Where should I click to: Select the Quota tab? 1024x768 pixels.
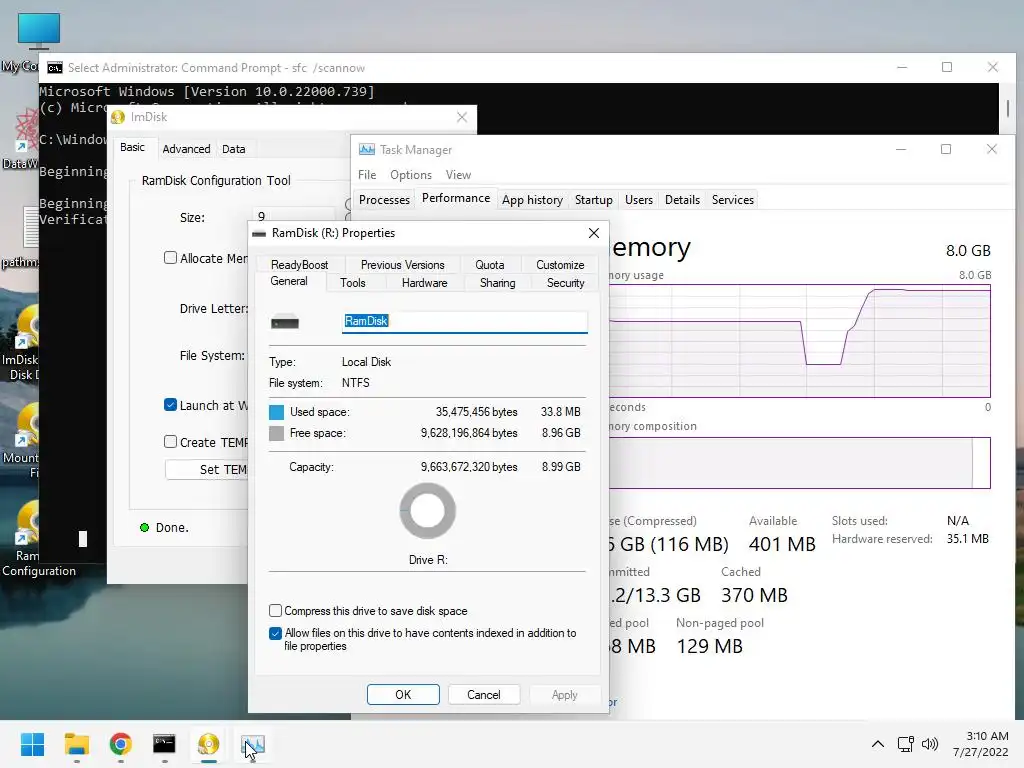(x=490, y=264)
